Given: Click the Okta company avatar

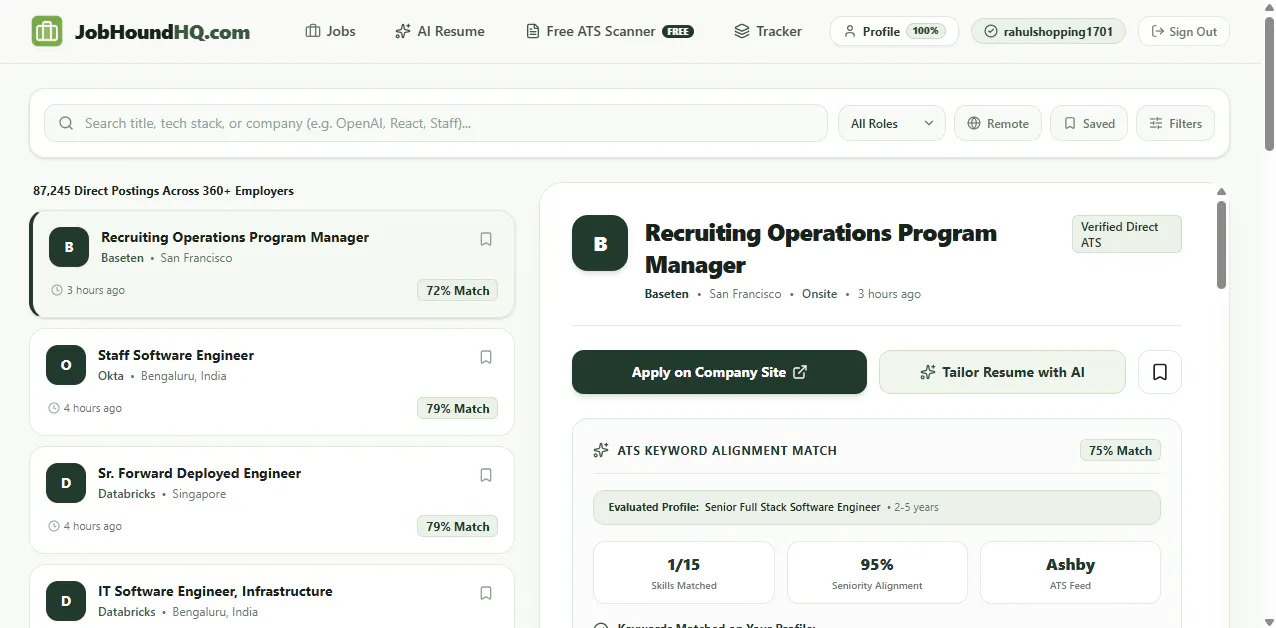Looking at the screenshot, I should [66, 365].
